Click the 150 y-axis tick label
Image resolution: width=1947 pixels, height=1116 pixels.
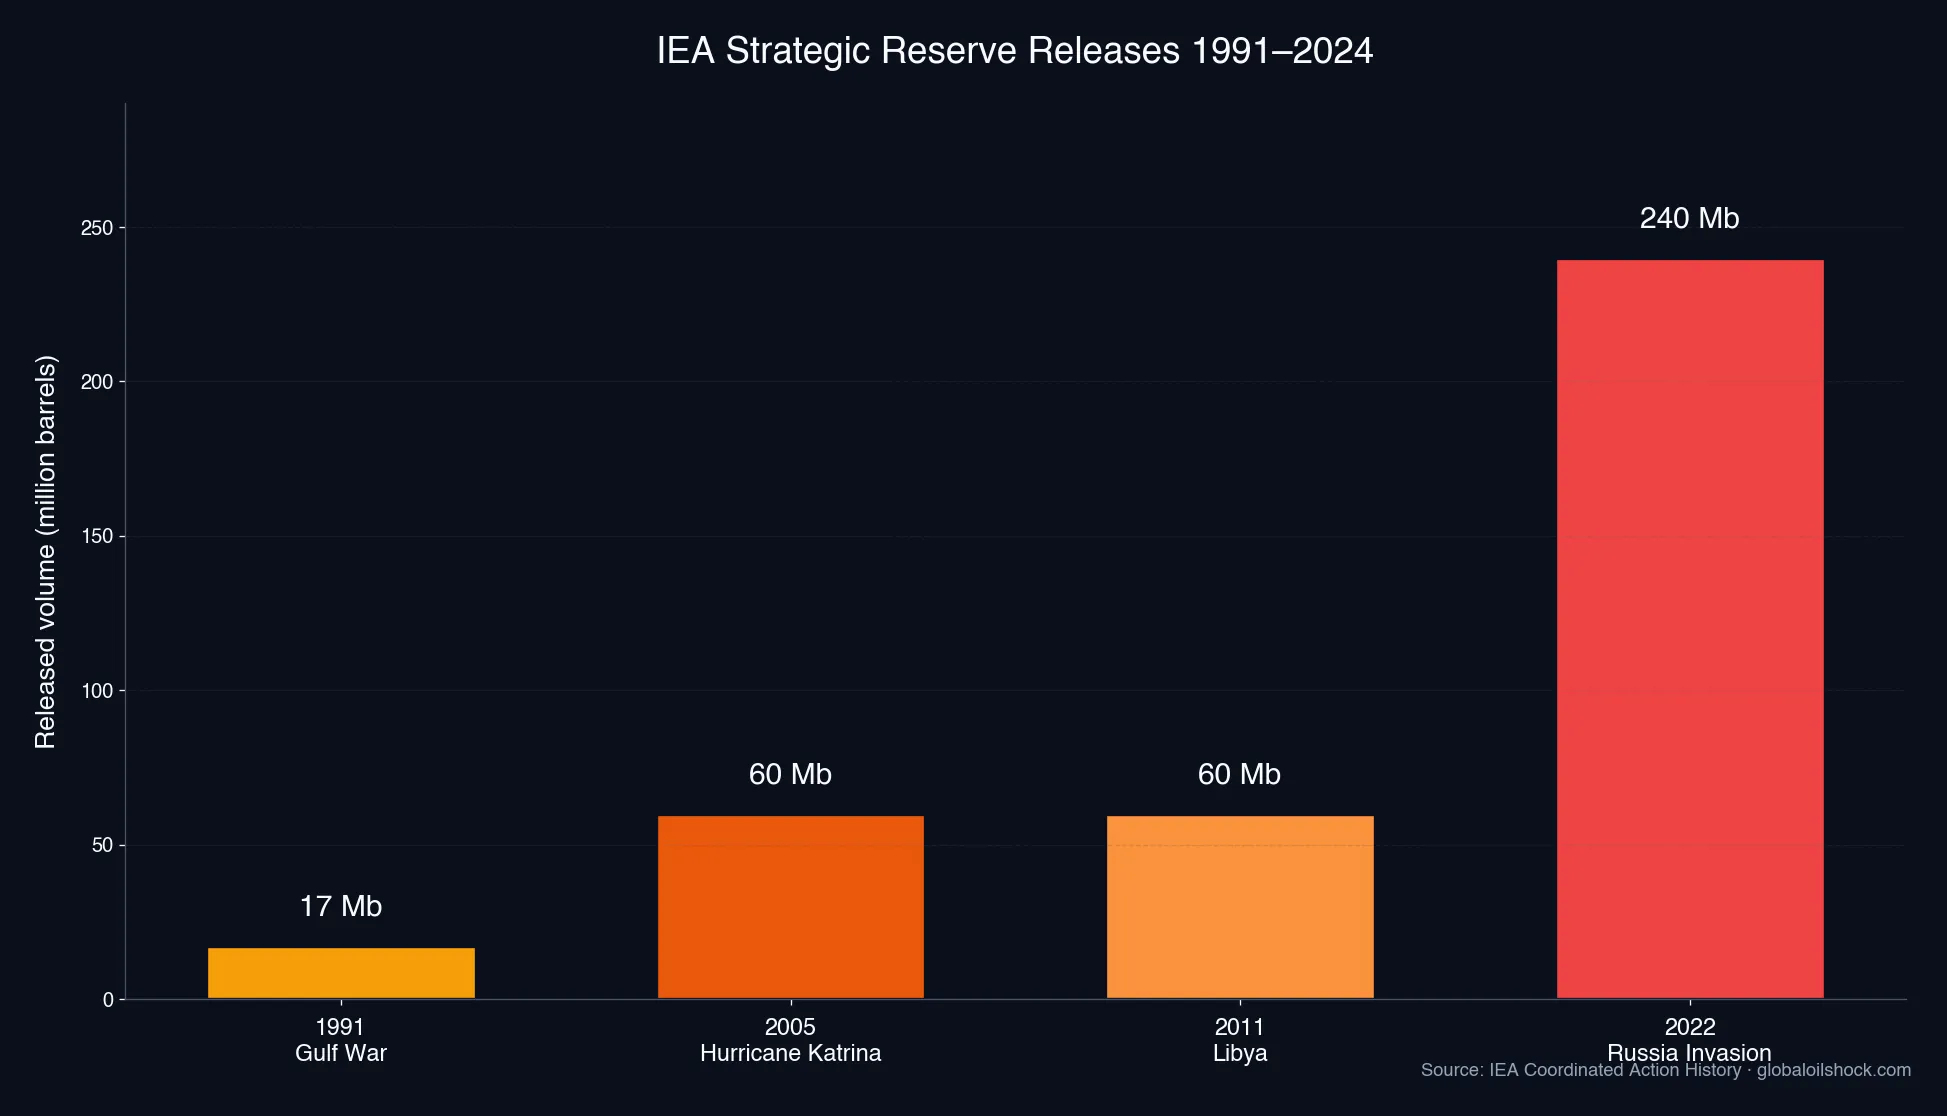[97, 537]
